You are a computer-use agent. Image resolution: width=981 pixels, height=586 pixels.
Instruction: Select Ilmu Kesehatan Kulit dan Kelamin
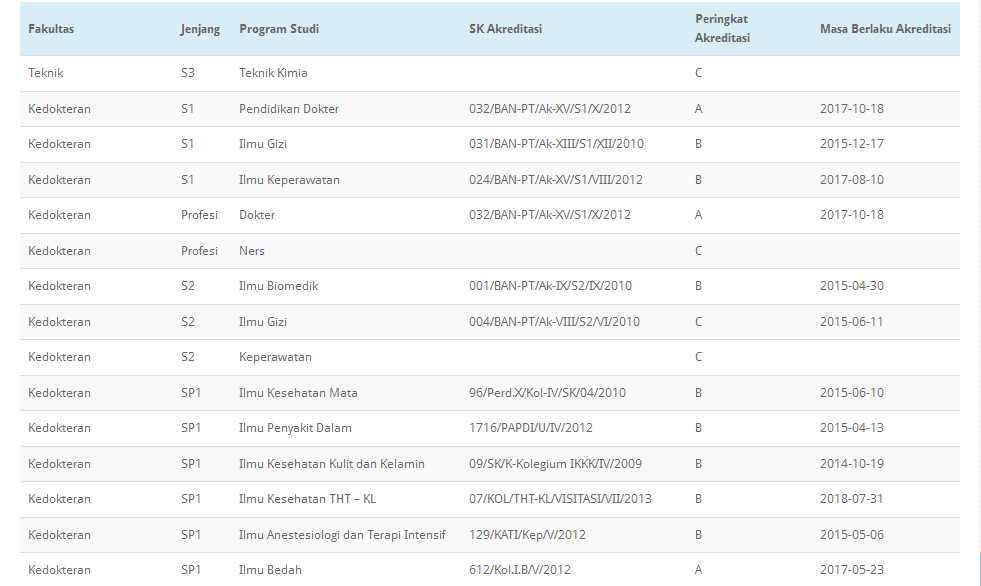pos(332,464)
